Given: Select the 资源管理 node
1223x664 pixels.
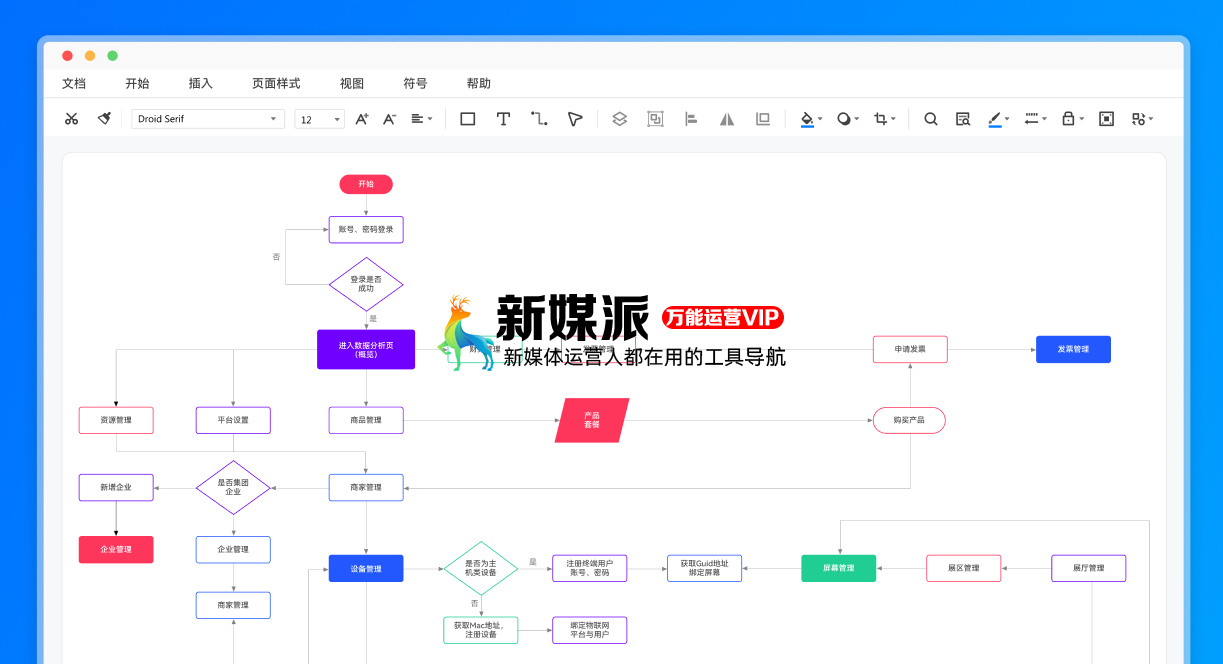Looking at the screenshot, I should (x=116, y=420).
